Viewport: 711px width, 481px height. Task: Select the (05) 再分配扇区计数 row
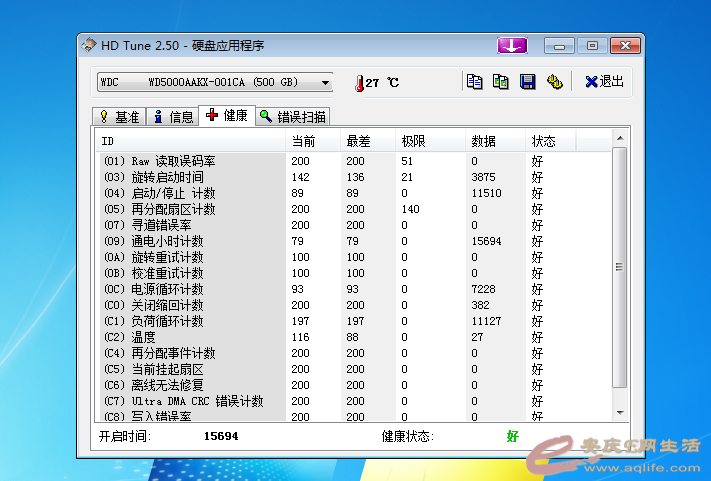pos(190,209)
